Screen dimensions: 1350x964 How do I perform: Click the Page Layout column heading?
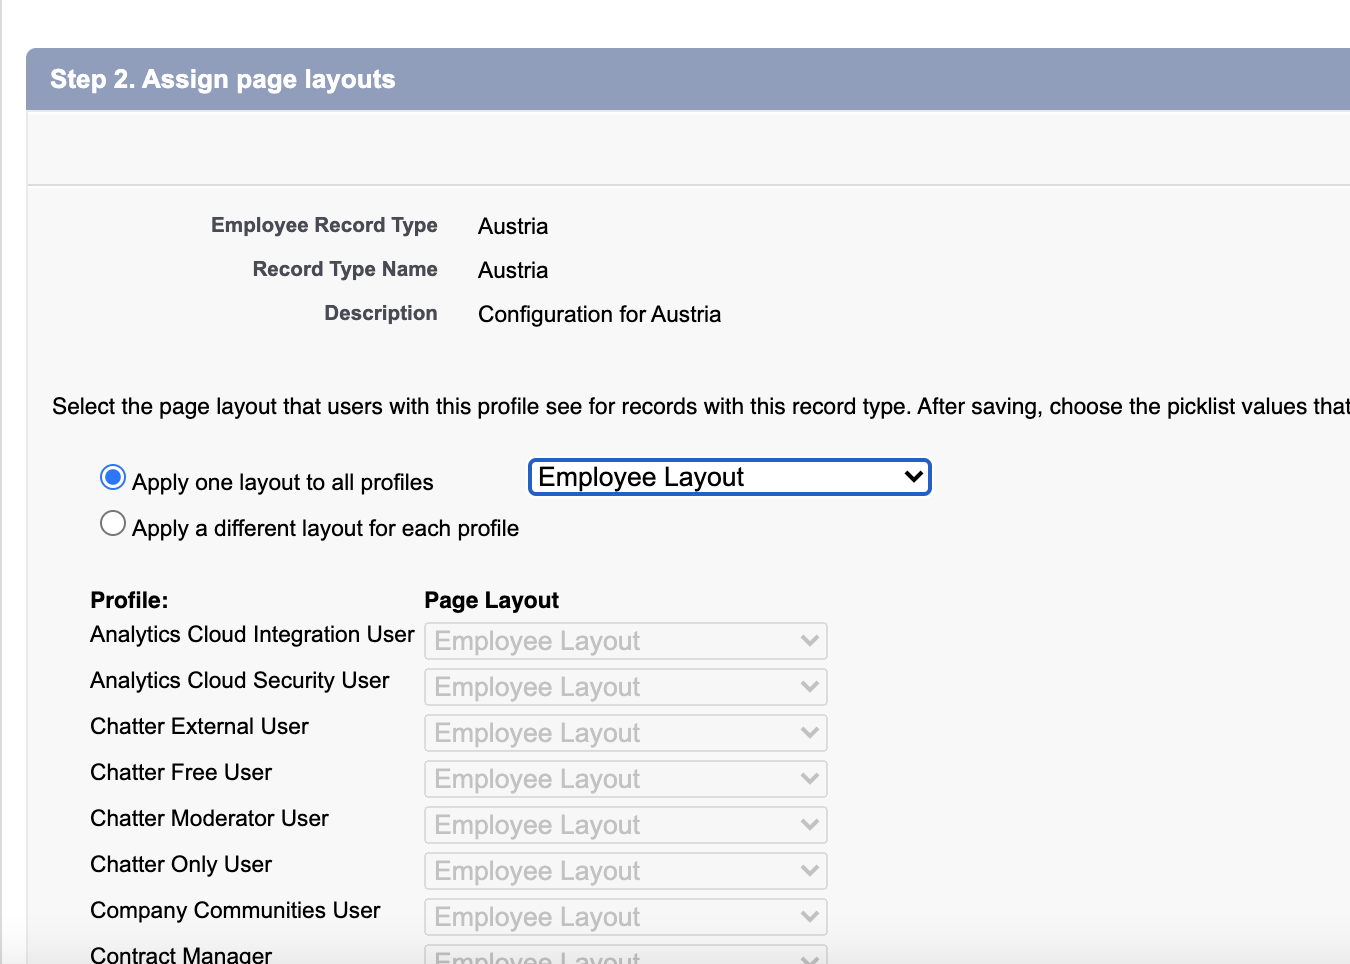[x=491, y=600]
